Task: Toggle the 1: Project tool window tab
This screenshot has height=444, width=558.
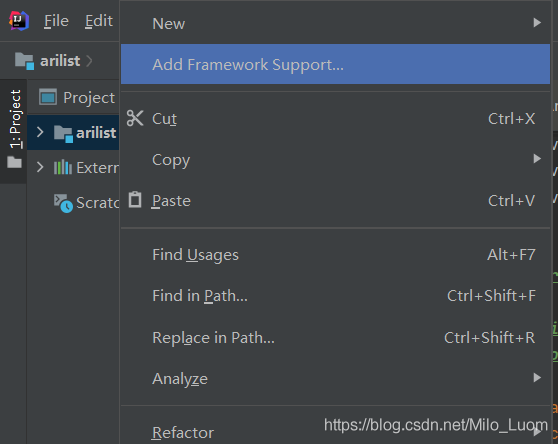Action: coord(14,119)
